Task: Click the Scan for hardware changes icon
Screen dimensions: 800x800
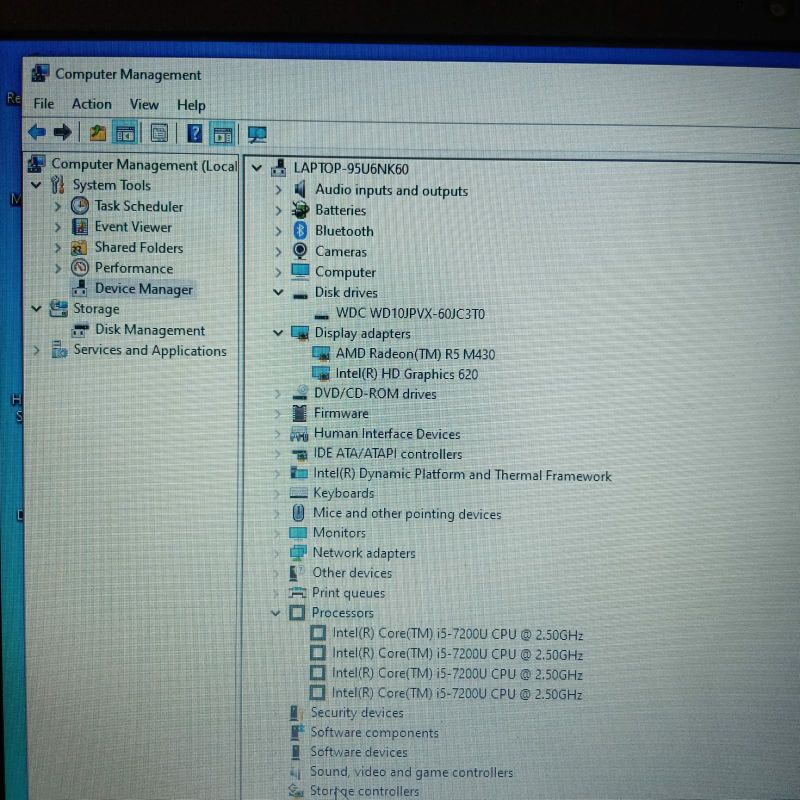Action: tap(257, 133)
